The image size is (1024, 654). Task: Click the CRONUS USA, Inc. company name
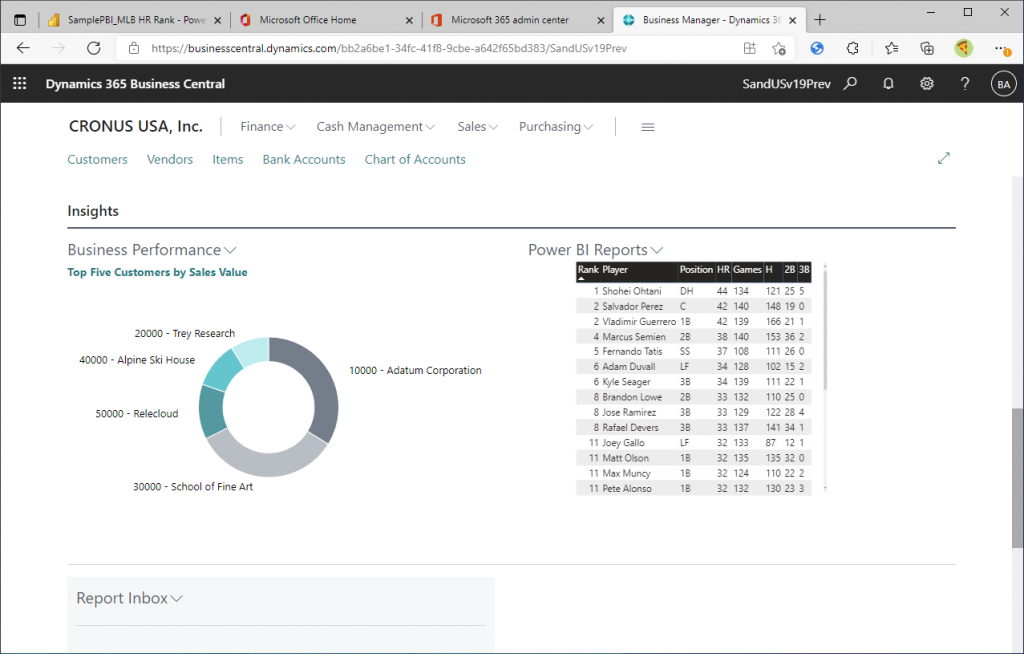click(136, 126)
